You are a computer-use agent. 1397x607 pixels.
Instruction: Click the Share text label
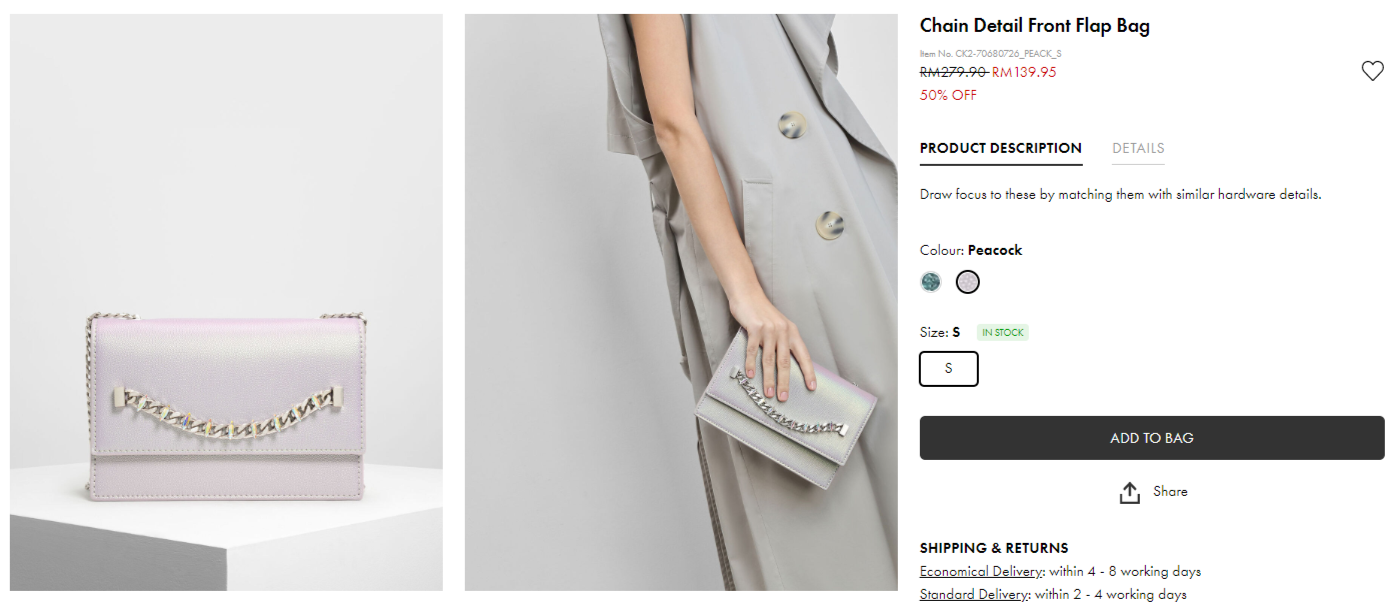tap(1170, 491)
